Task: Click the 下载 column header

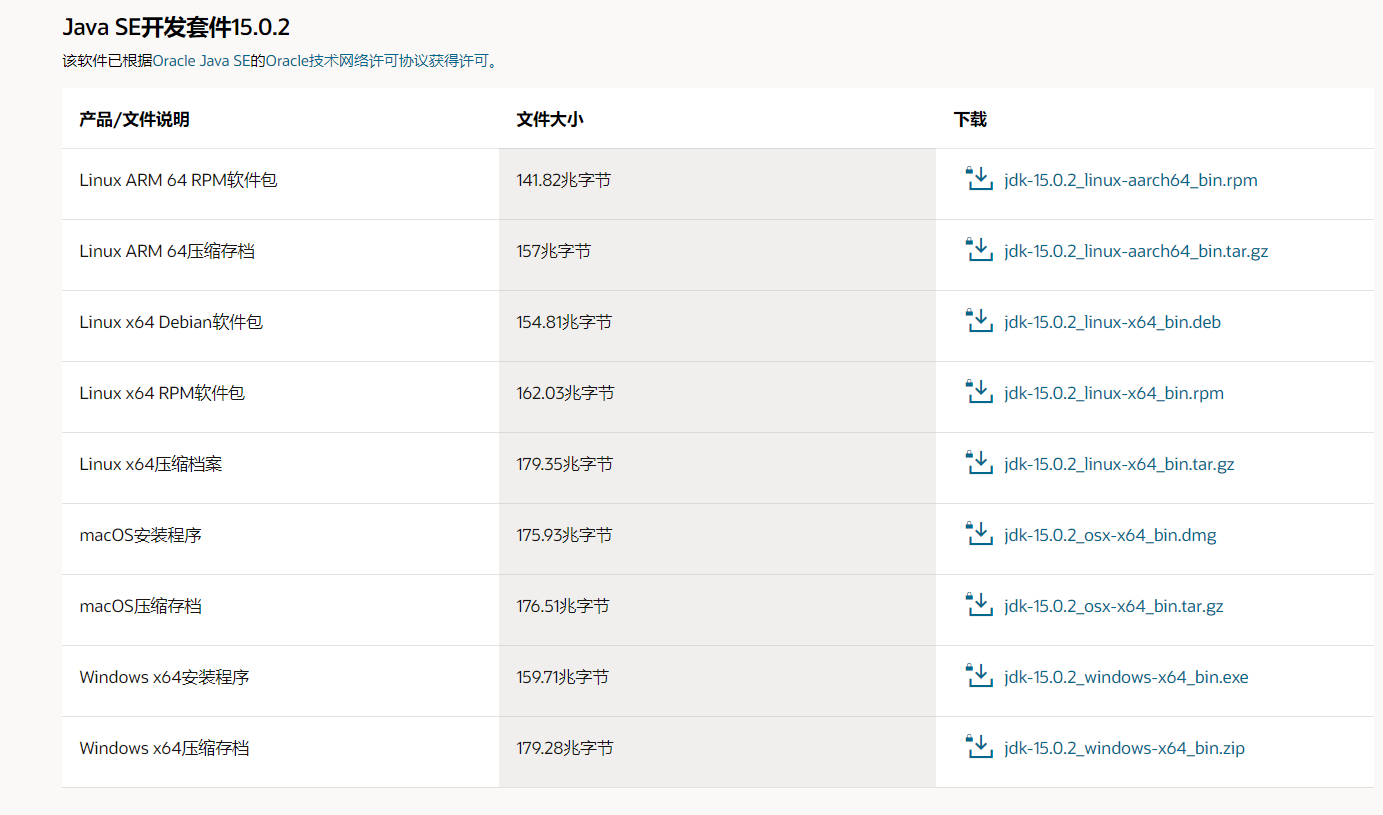Action: point(970,119)
